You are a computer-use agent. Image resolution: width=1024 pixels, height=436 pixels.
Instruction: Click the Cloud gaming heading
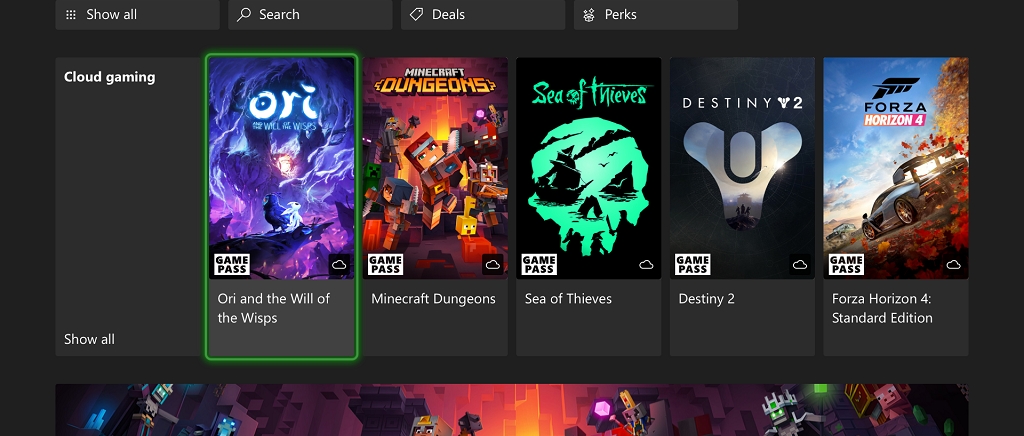point(110,77)
